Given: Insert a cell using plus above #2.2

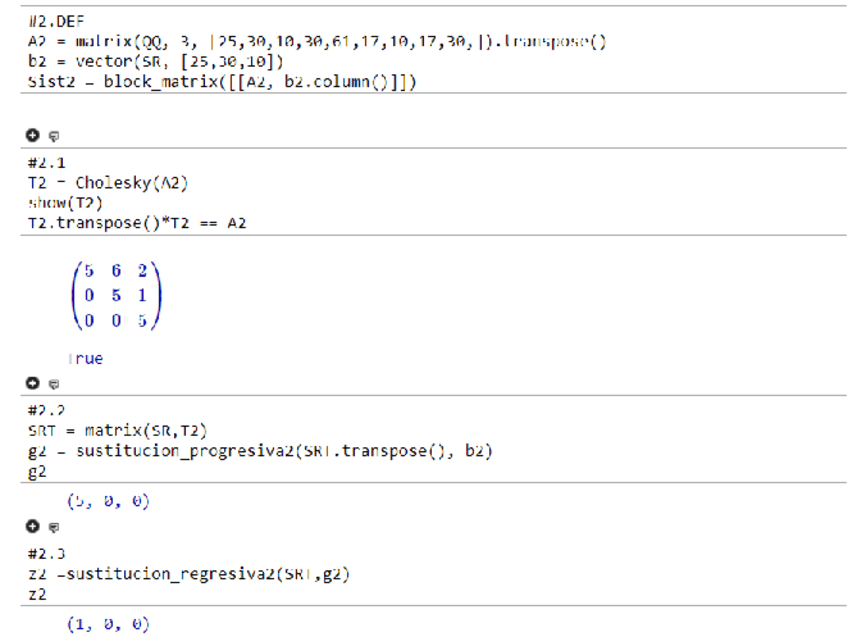Looking at the screenshot, I should point(33,383).
